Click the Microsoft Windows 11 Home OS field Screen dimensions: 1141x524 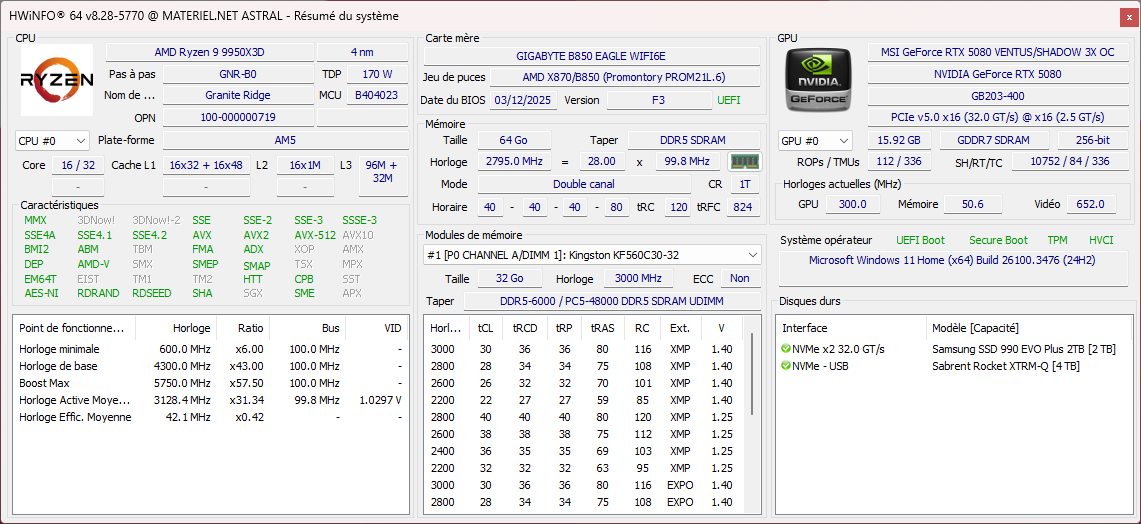point(953,268)
